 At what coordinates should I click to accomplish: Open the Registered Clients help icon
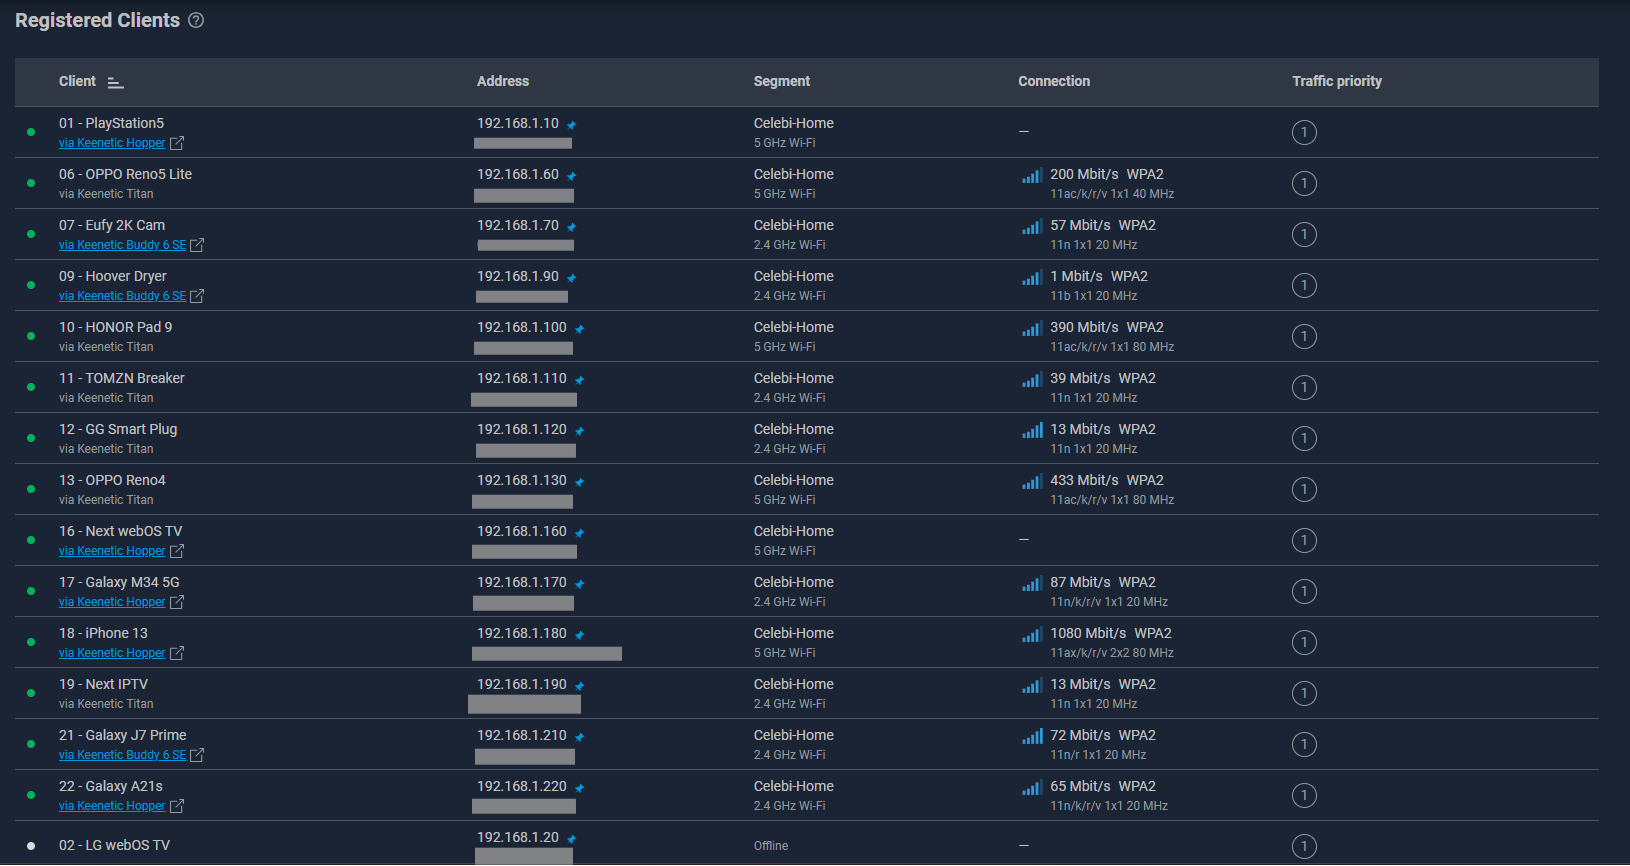196,20
